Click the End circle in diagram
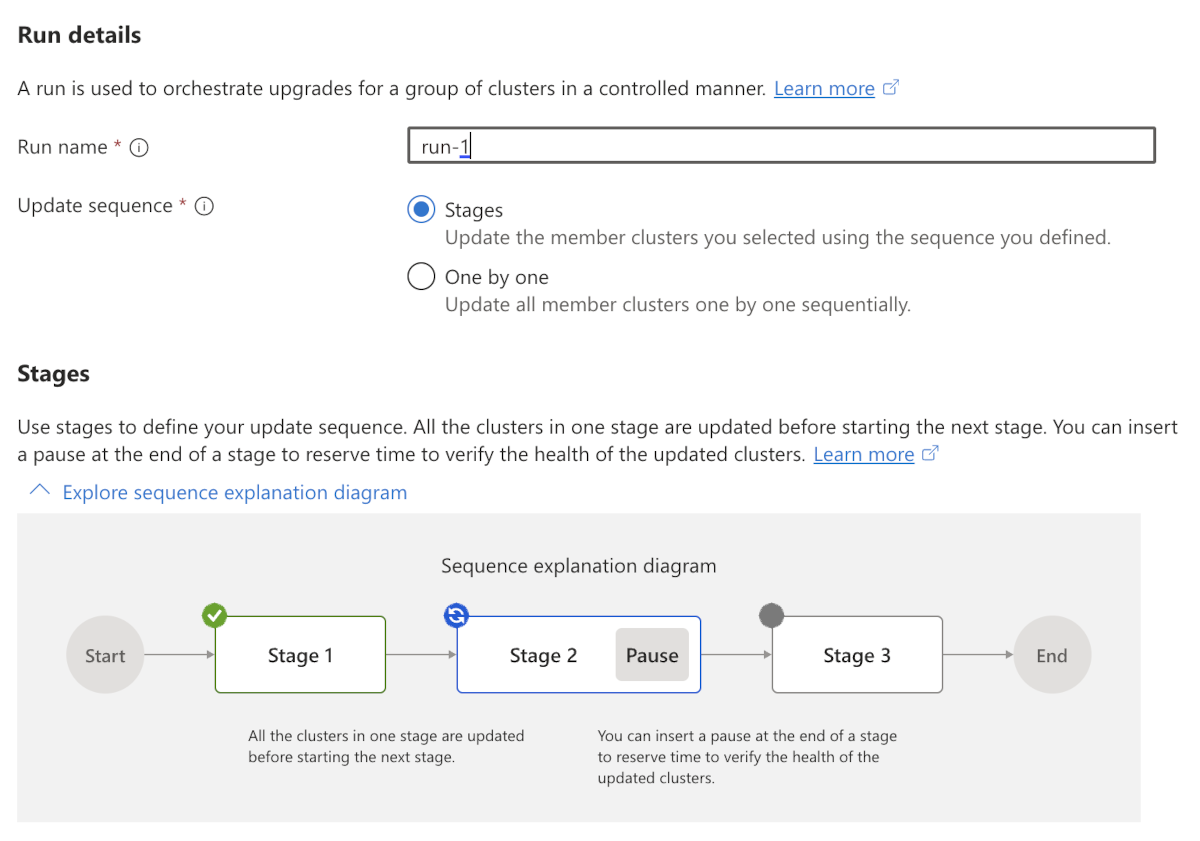This screenshot has width=1200, height=841. [1052, 656]
